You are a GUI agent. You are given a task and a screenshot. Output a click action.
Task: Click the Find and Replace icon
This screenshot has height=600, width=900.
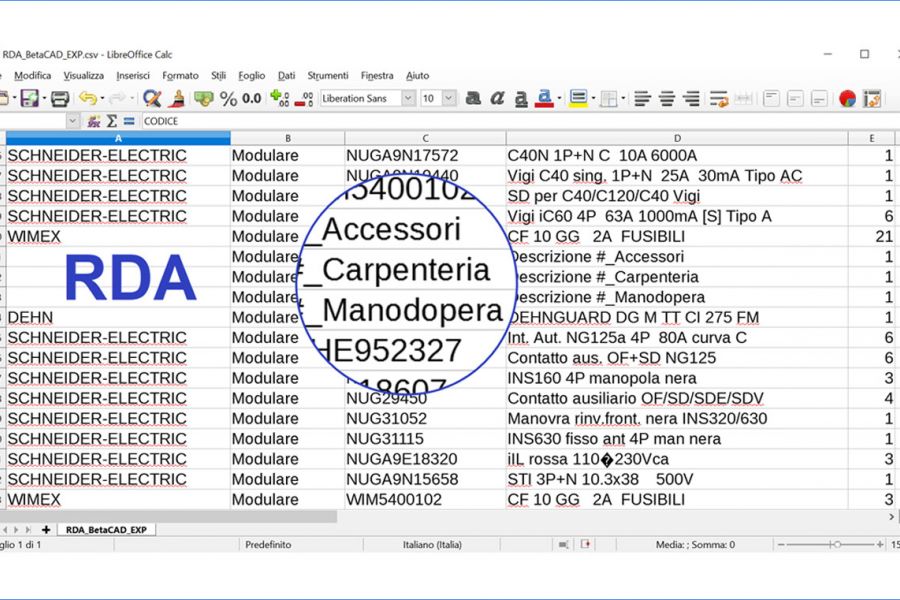[152, 98]
